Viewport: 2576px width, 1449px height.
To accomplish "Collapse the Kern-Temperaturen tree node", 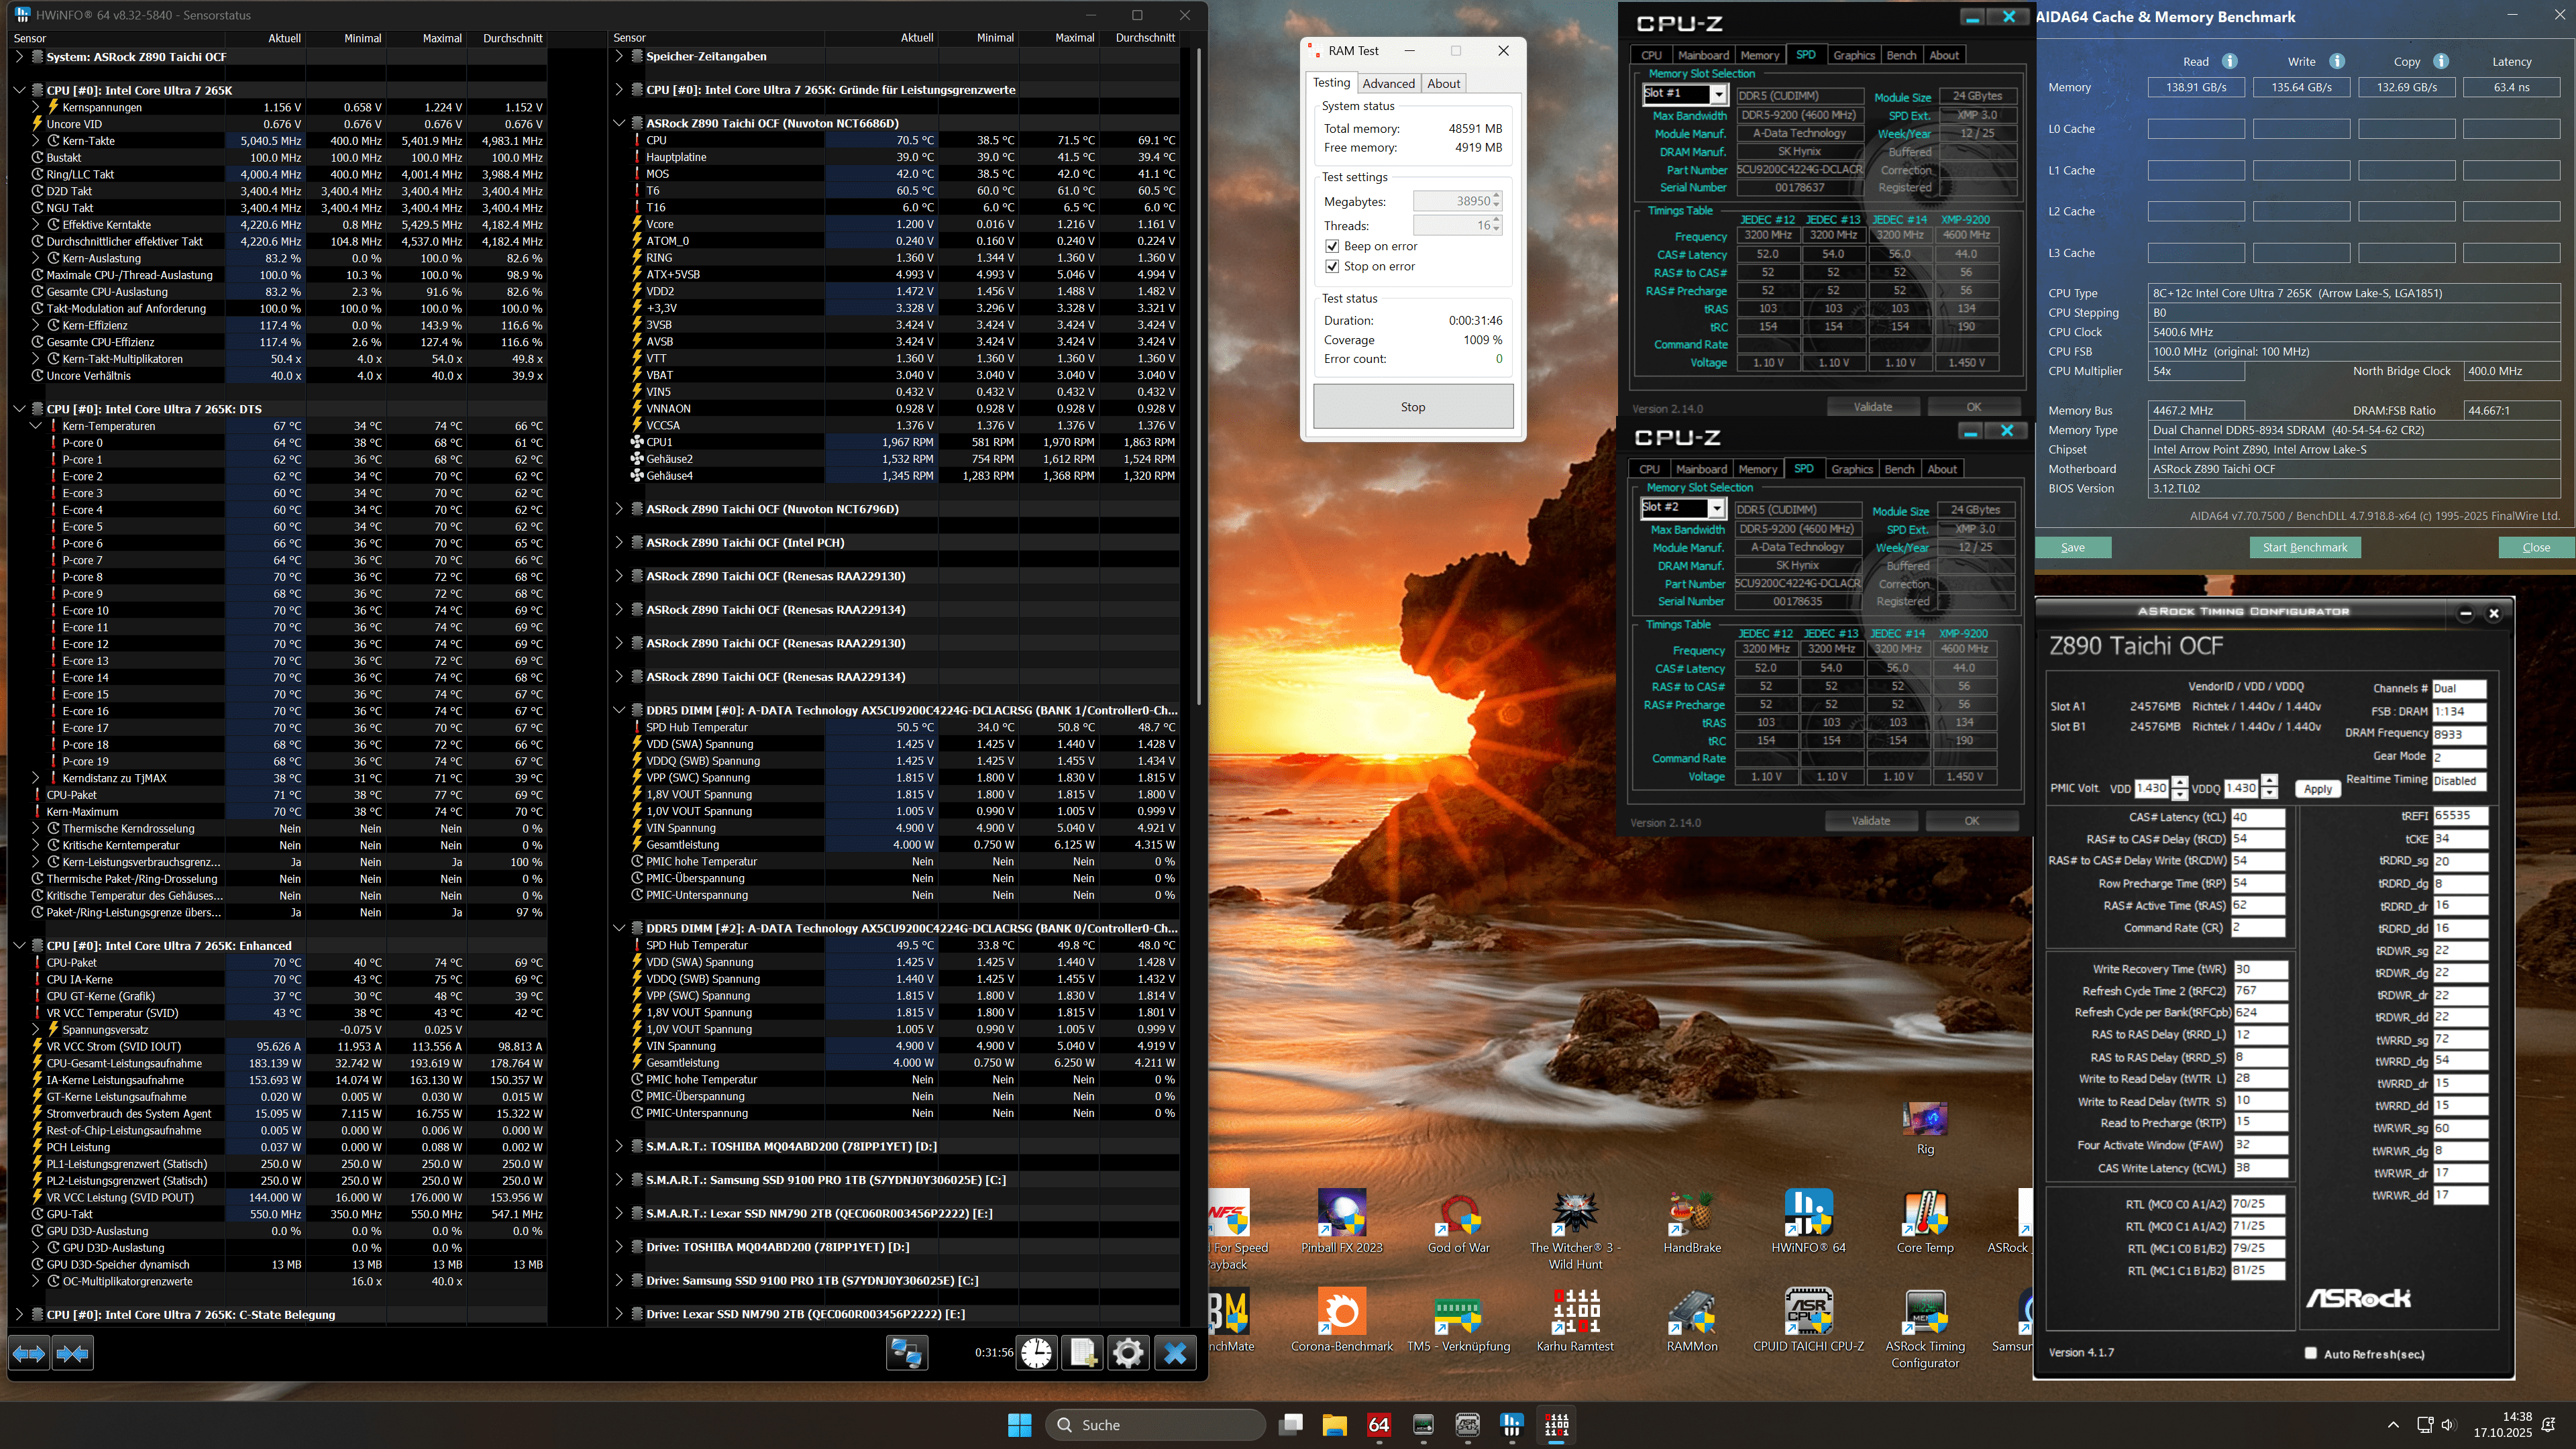I will pyautogui.click(x=36, y=426).
